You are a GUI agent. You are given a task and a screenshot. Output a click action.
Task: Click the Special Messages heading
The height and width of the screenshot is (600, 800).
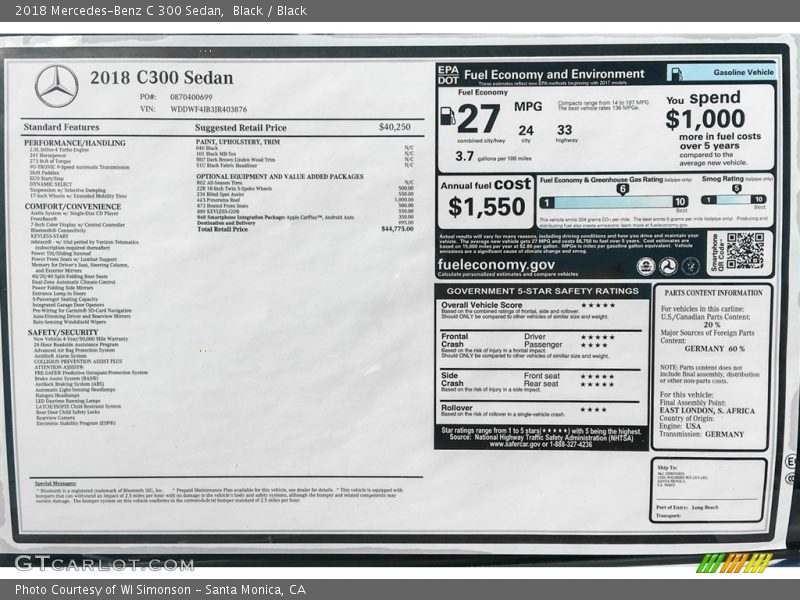[x=56, y=483]
